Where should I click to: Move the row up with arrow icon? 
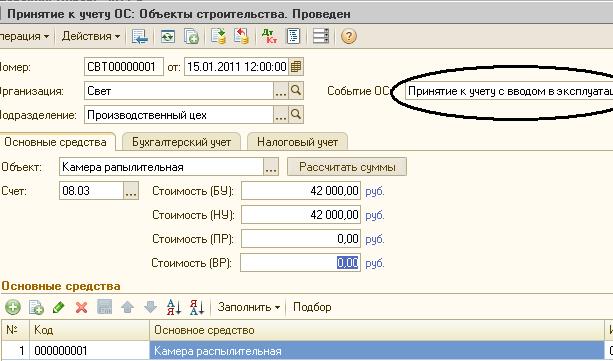[127, 307]
